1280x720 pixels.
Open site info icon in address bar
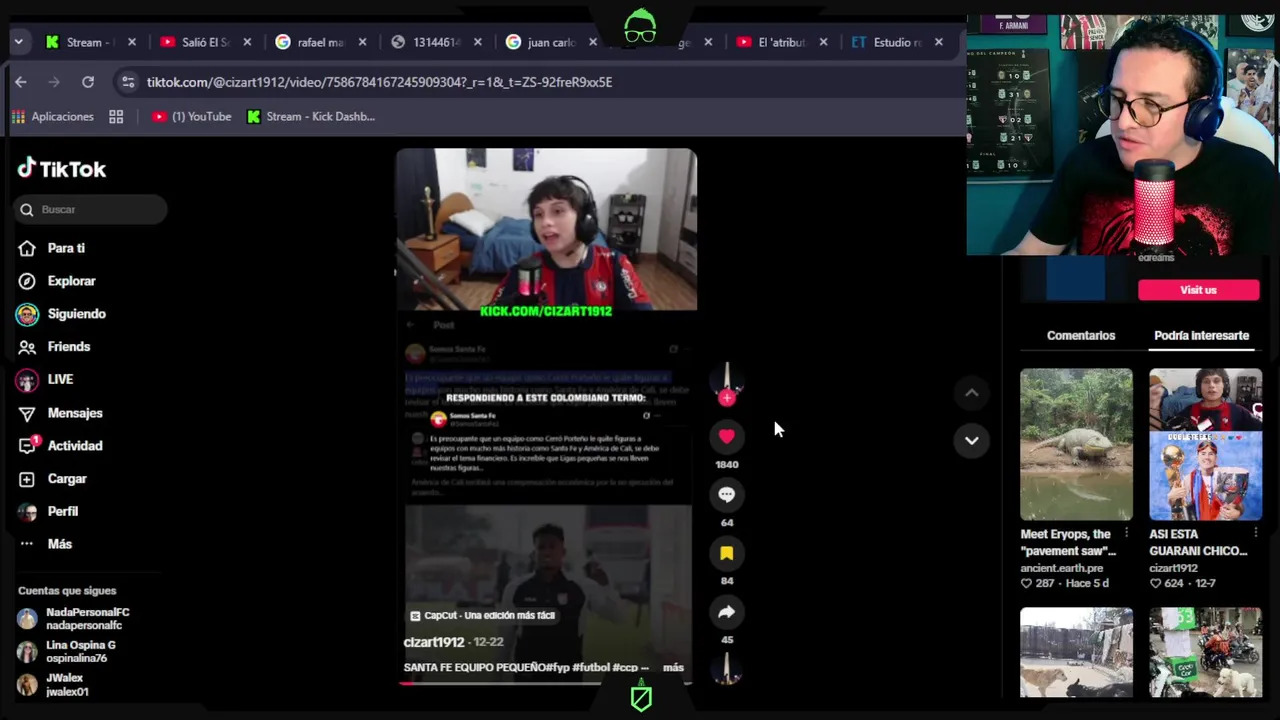[127, 82]
